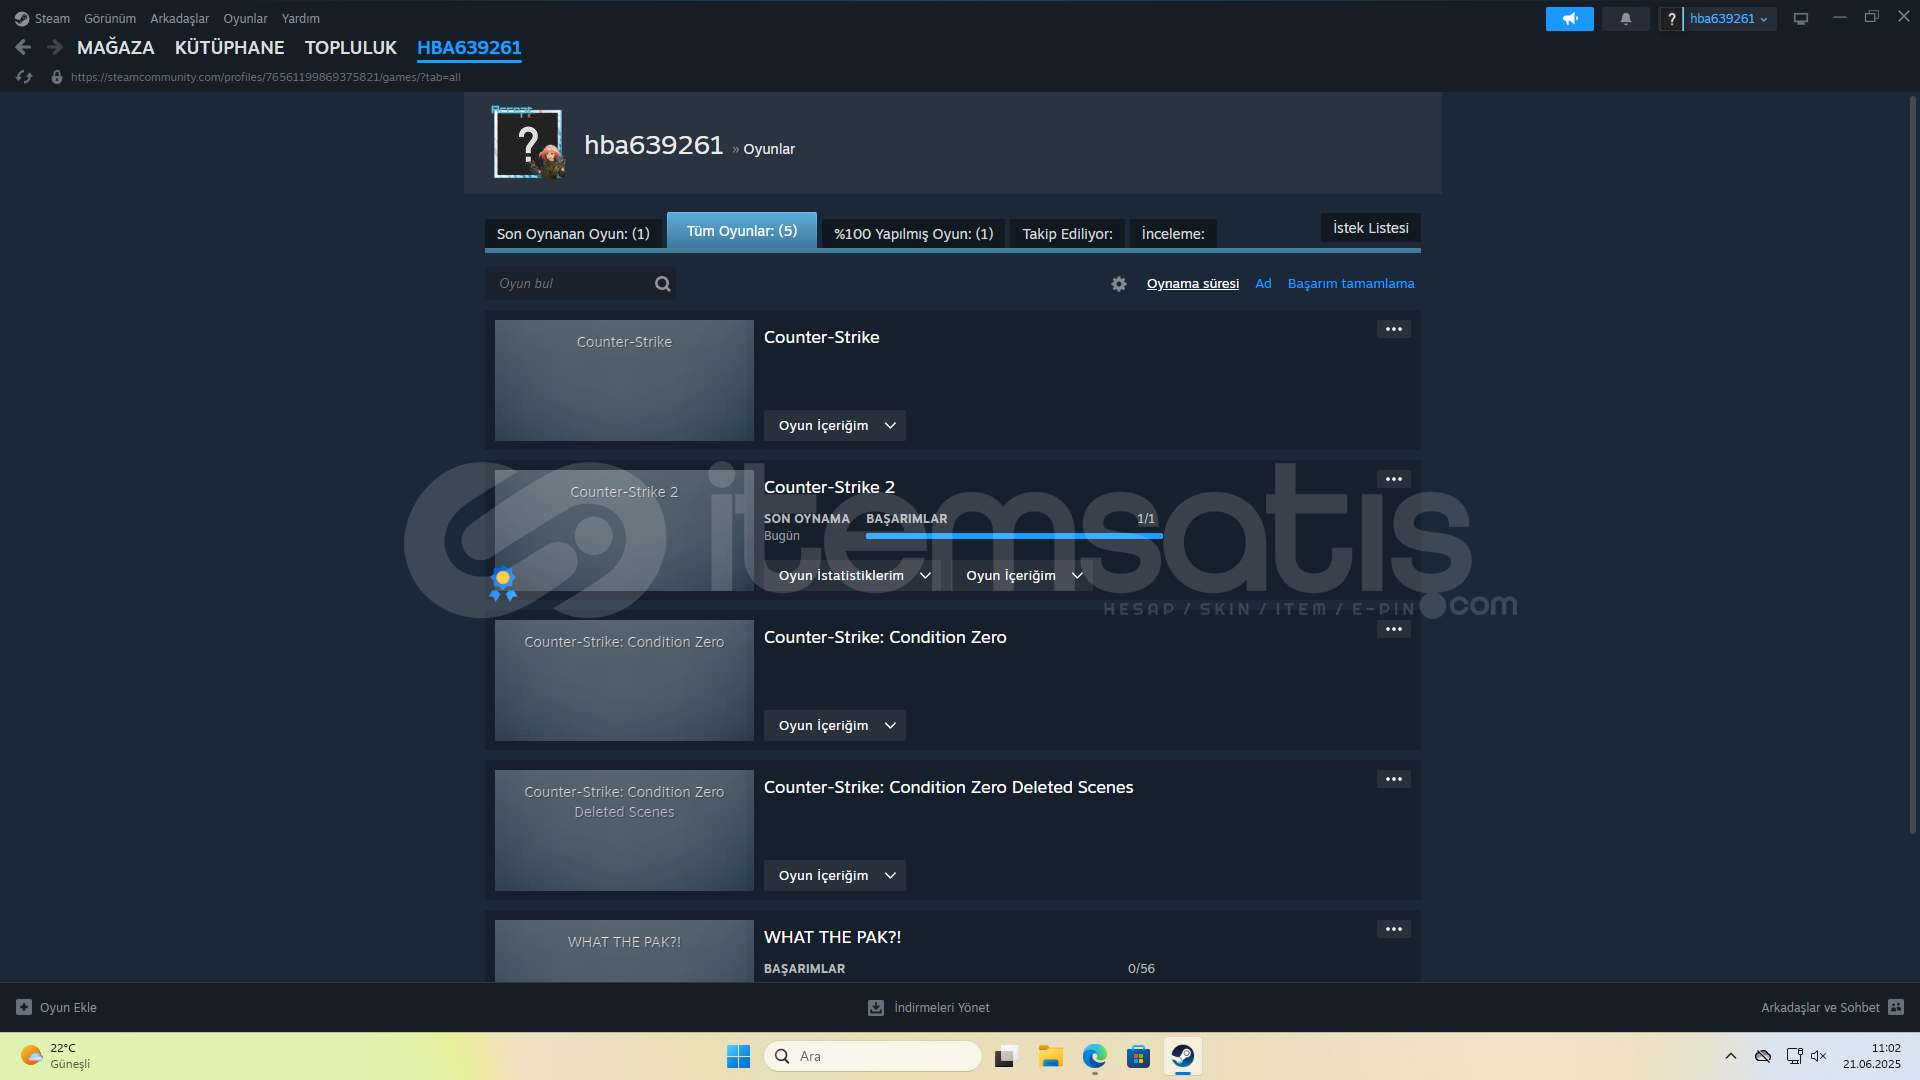Click the Steam logo menu icon
Screen dimensions: 1920x1080
(x=22, y=19)
